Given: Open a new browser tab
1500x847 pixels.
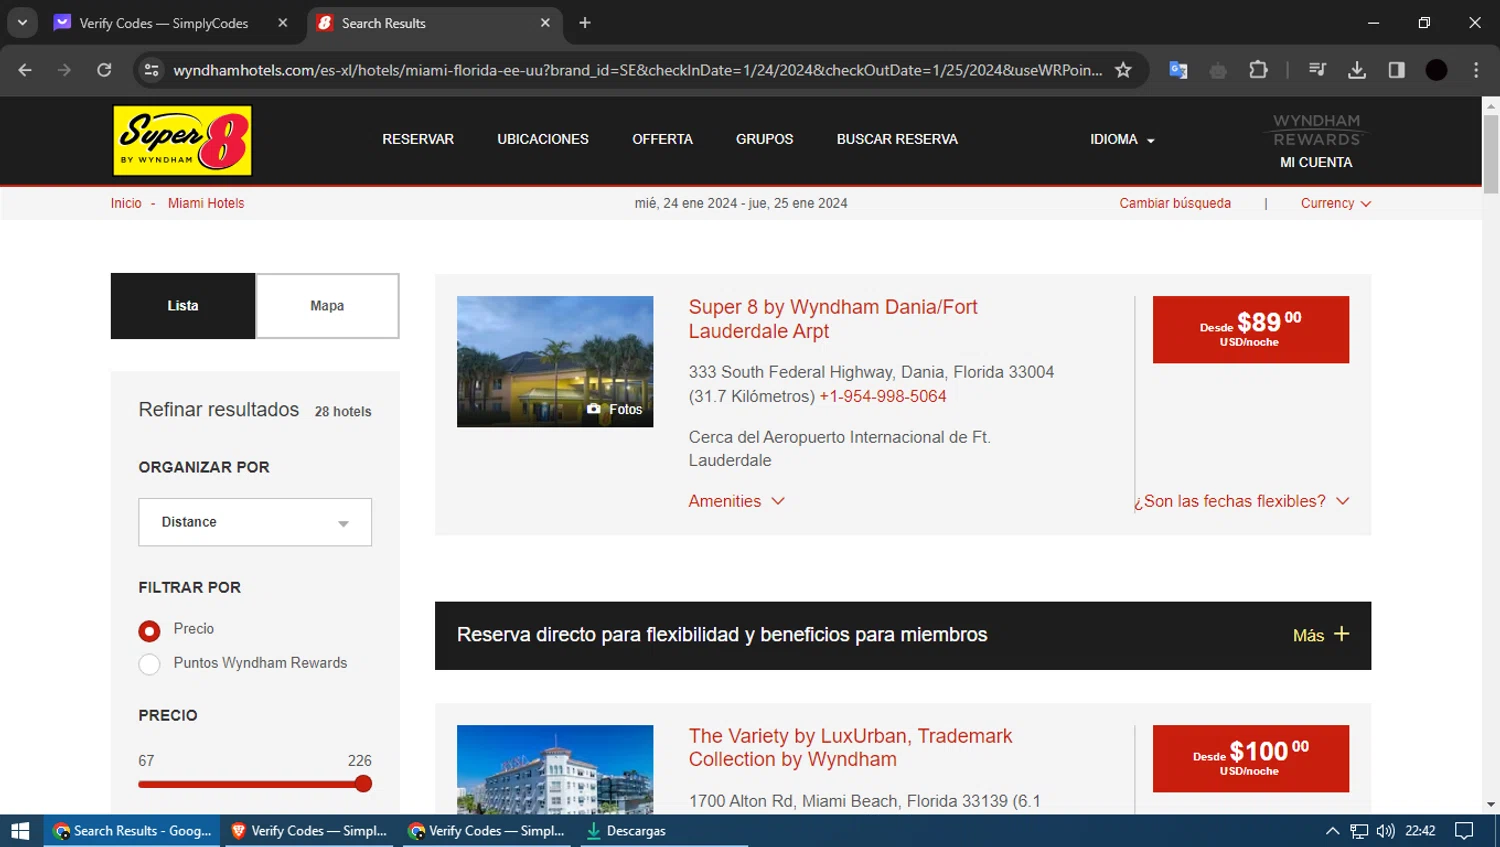Looking at the screenshot, I should click(x=585, y=23).
